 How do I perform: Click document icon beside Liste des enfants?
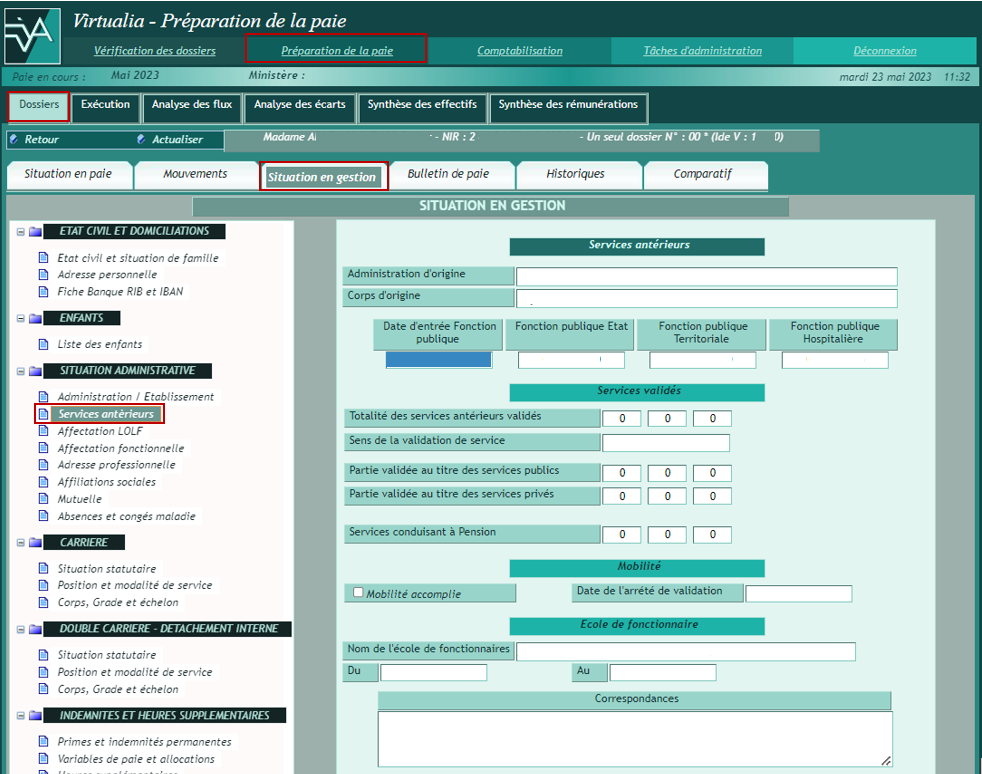tap(43, 344)
